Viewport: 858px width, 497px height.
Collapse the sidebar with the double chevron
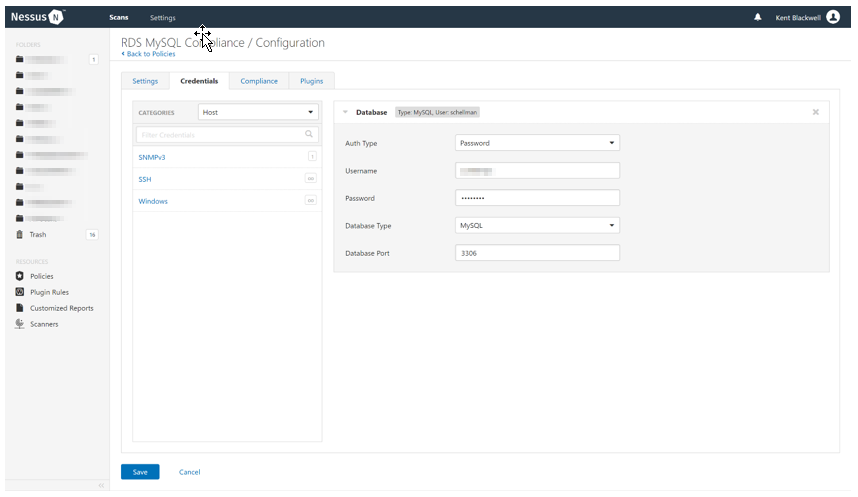(x=101, y=486)
